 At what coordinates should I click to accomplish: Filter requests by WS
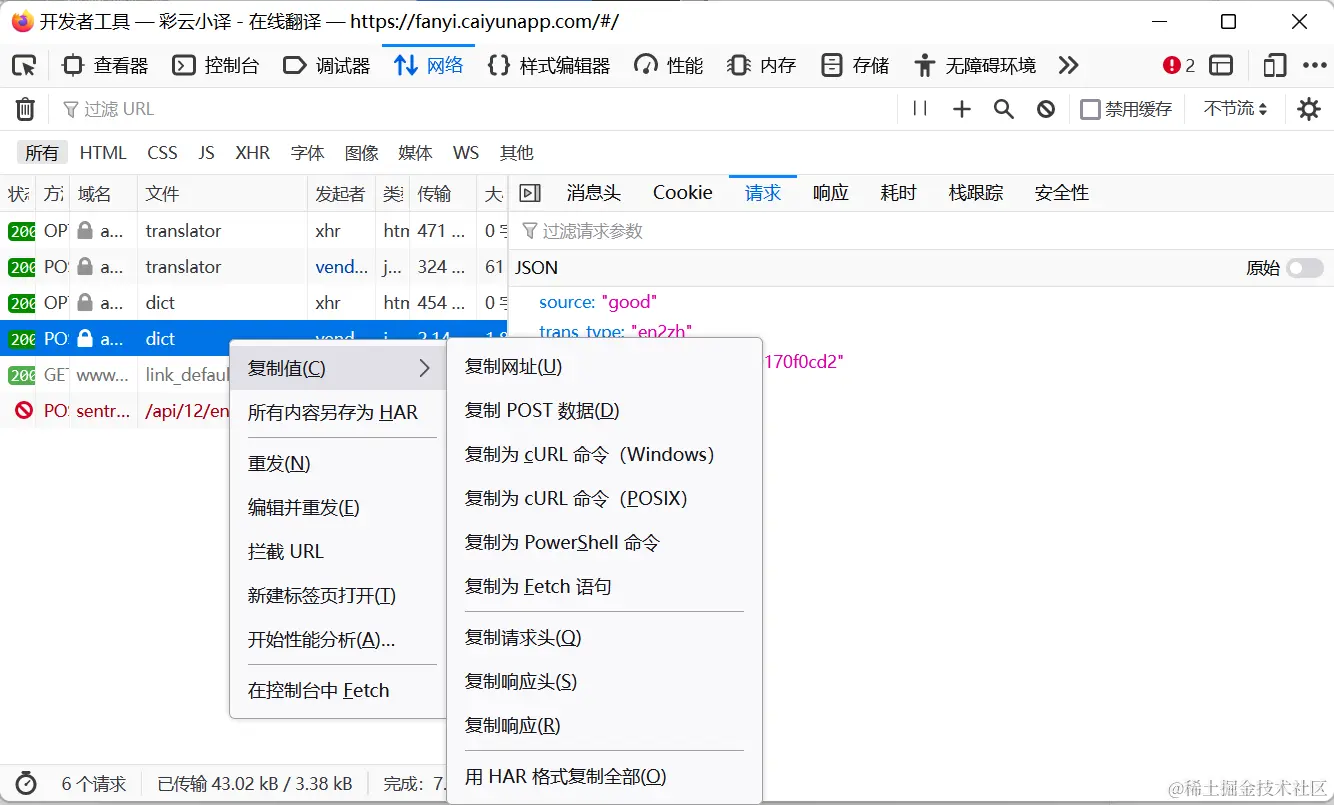[x=466, y=153]
